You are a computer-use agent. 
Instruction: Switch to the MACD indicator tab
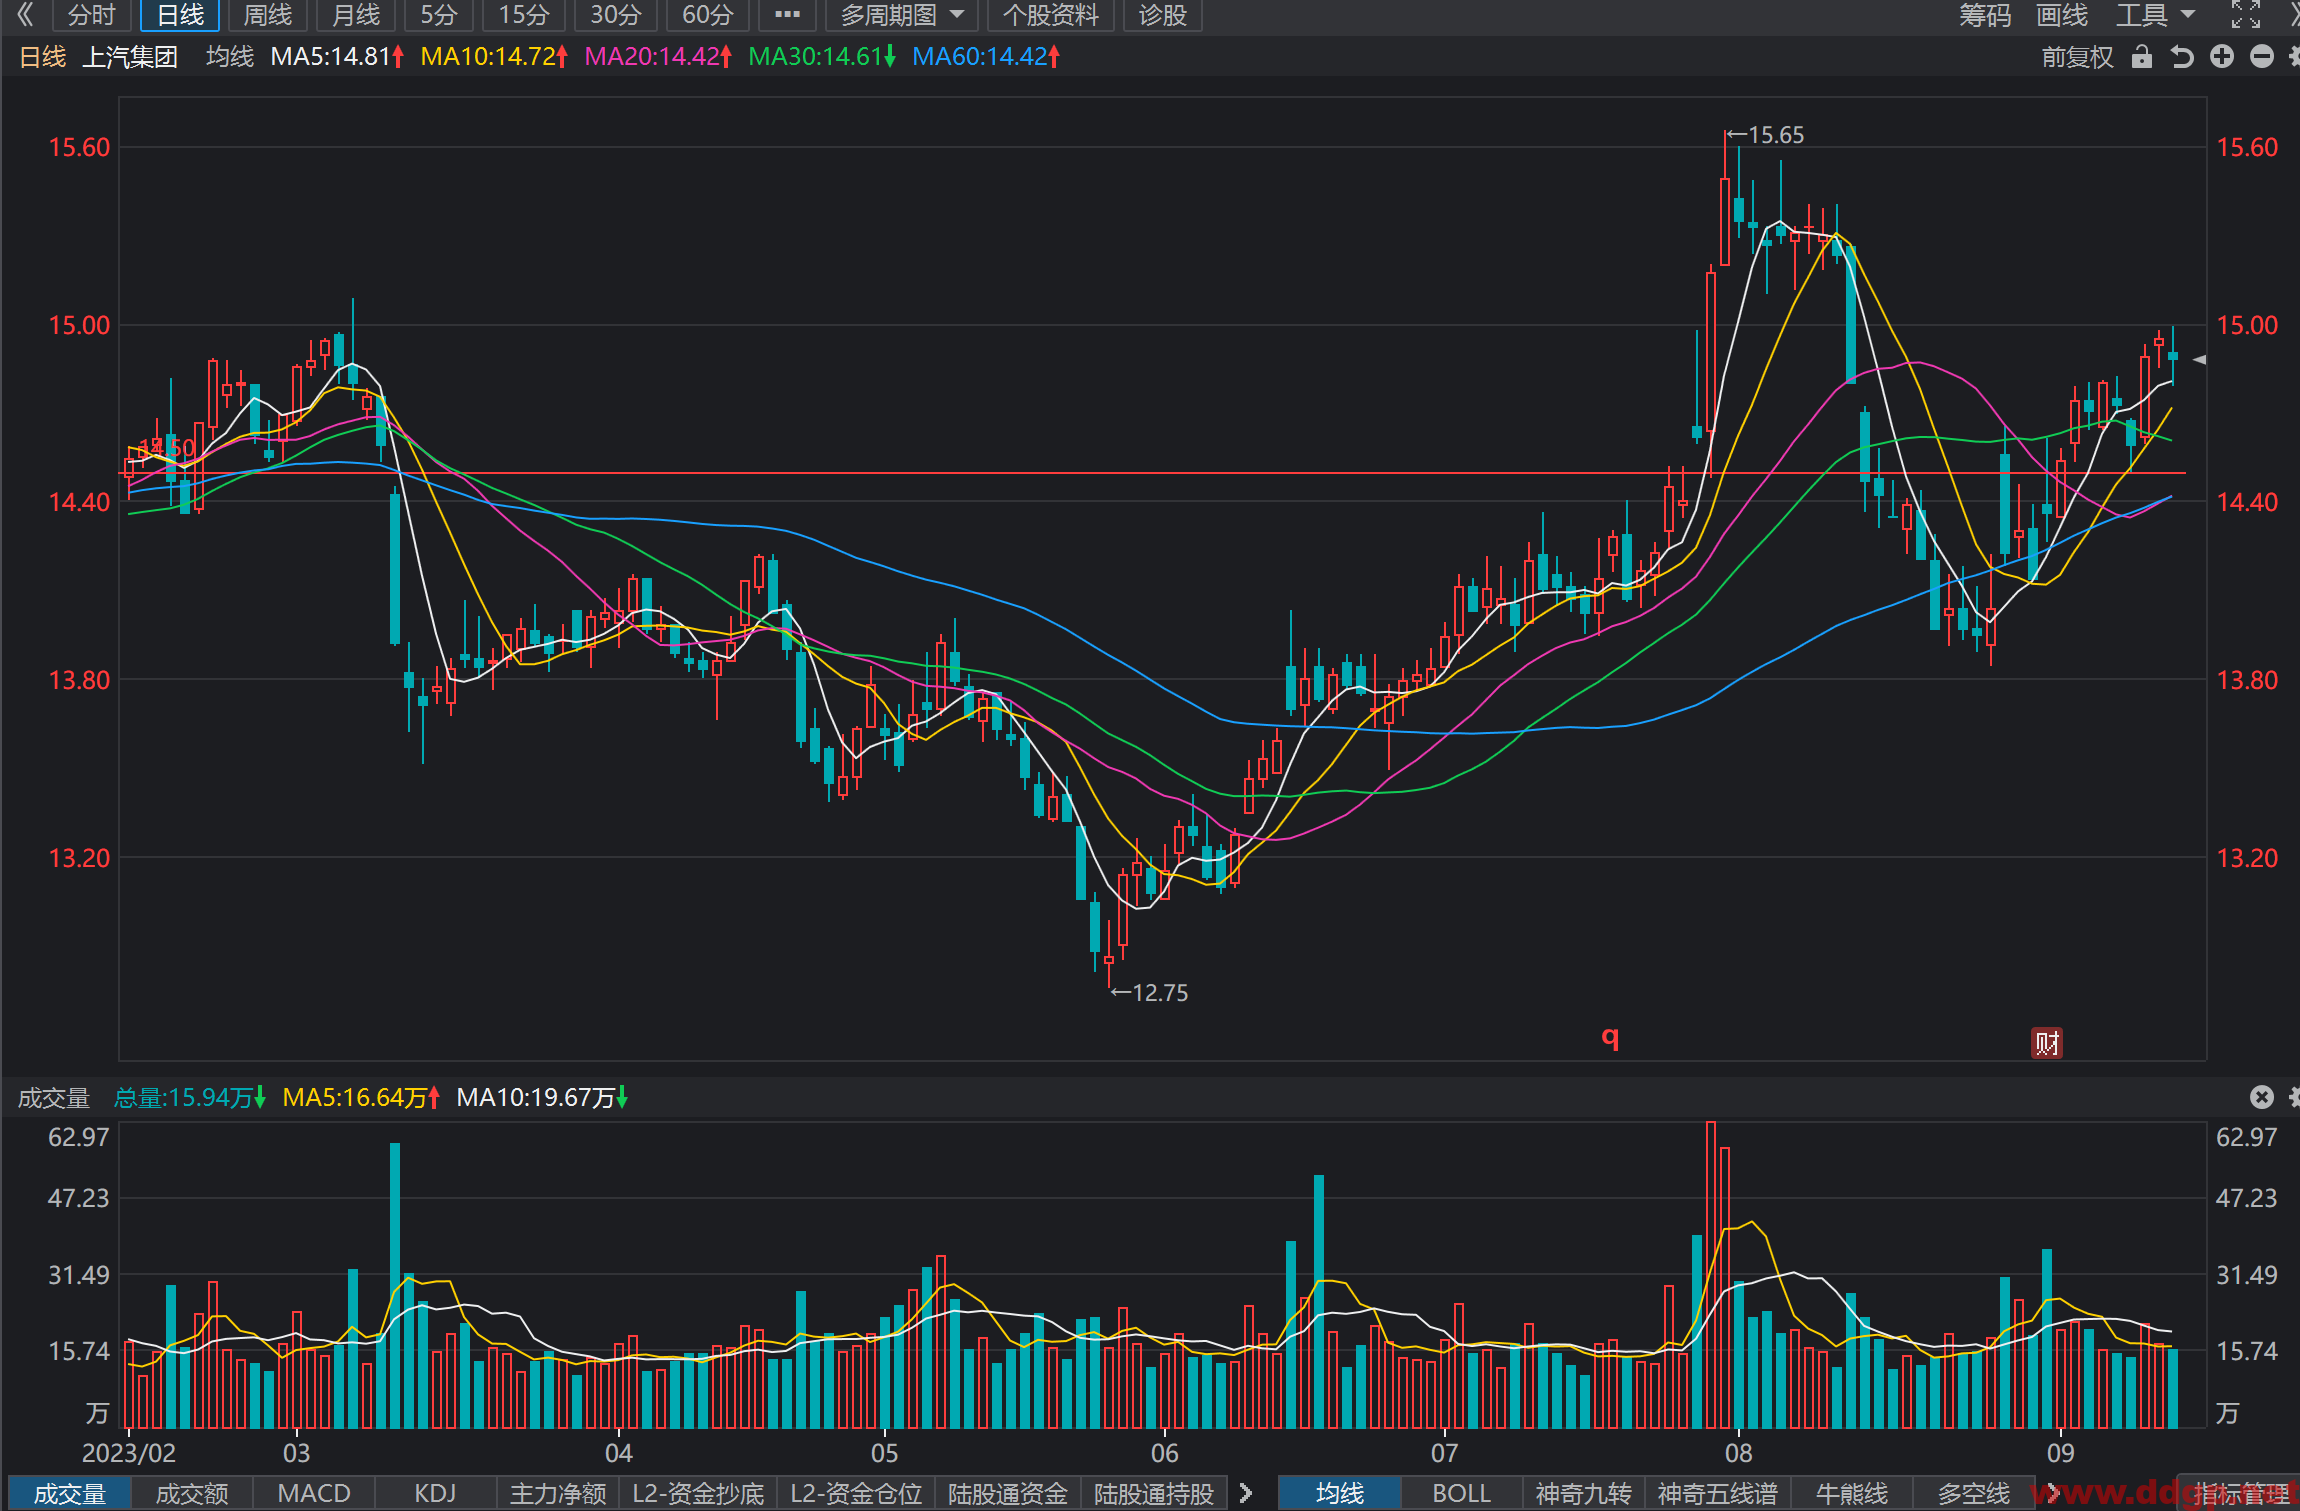tap(314, 1493)
